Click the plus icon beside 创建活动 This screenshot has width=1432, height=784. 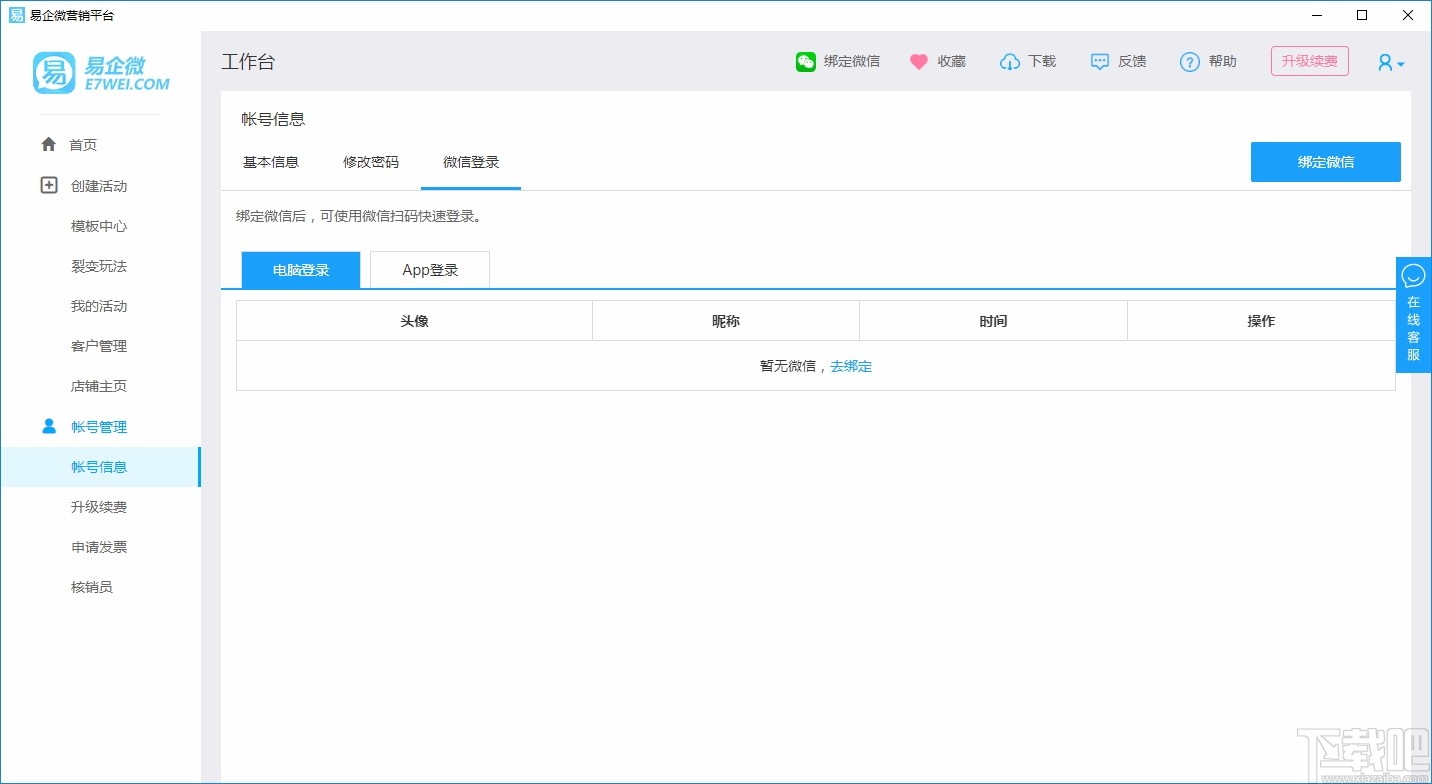click(48, 185)
